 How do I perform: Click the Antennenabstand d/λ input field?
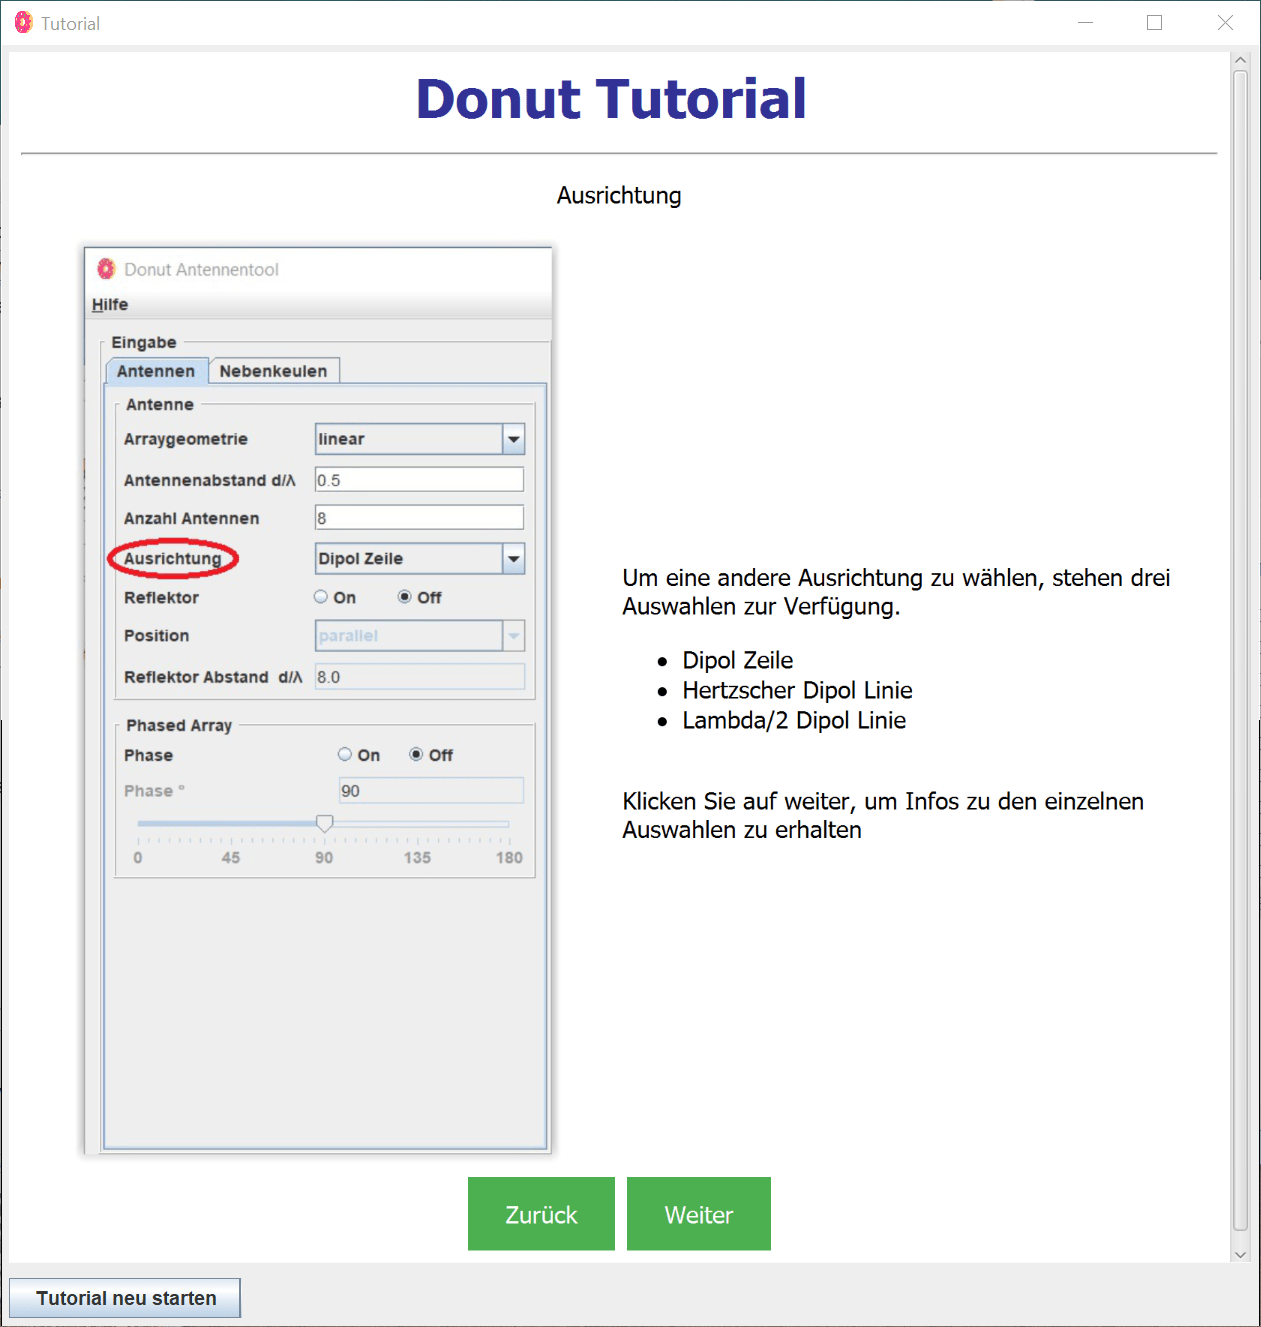419,480
